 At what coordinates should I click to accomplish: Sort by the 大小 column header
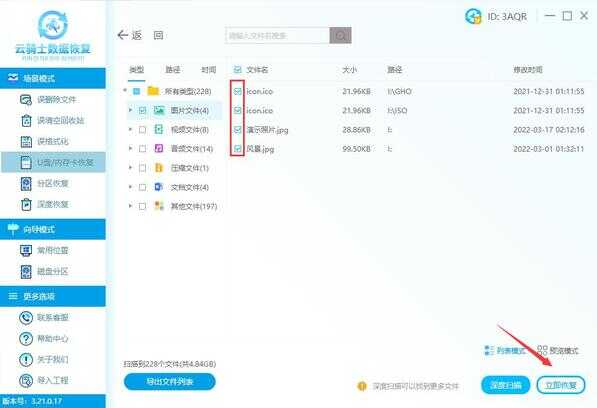point(350,70)
